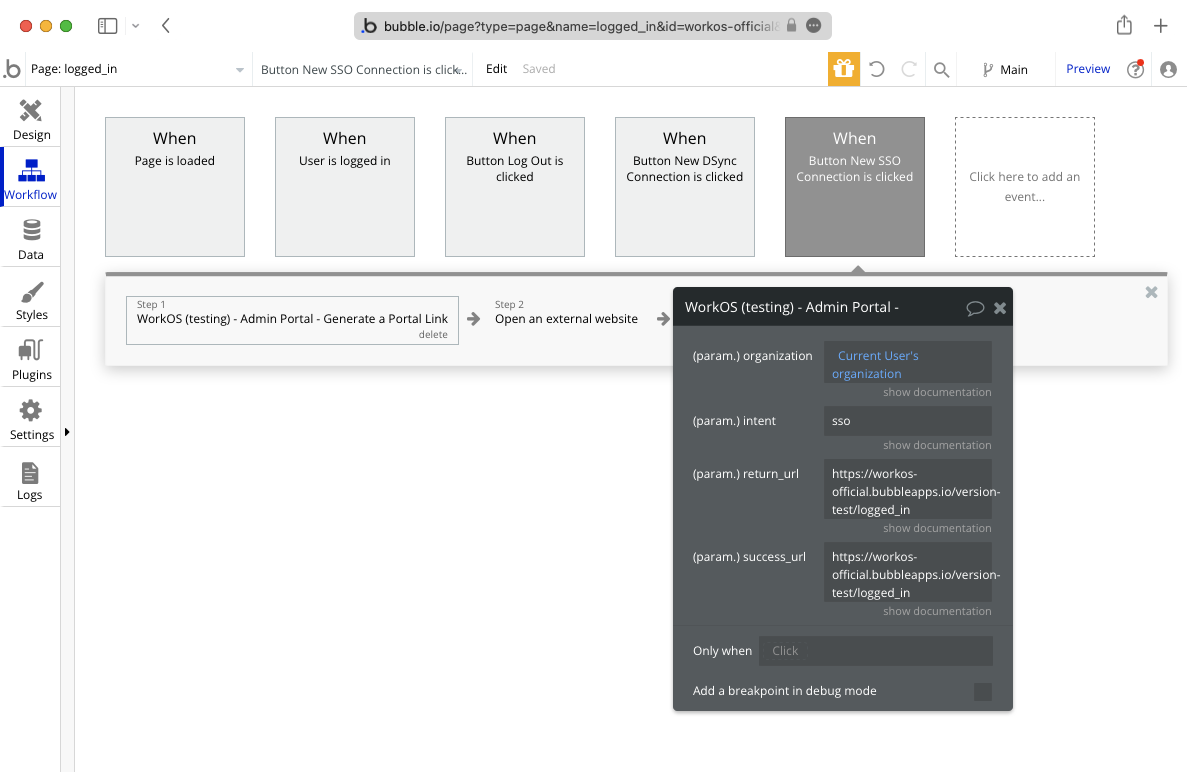Enable Add a breakpoint in debug mode

point(982,691)
